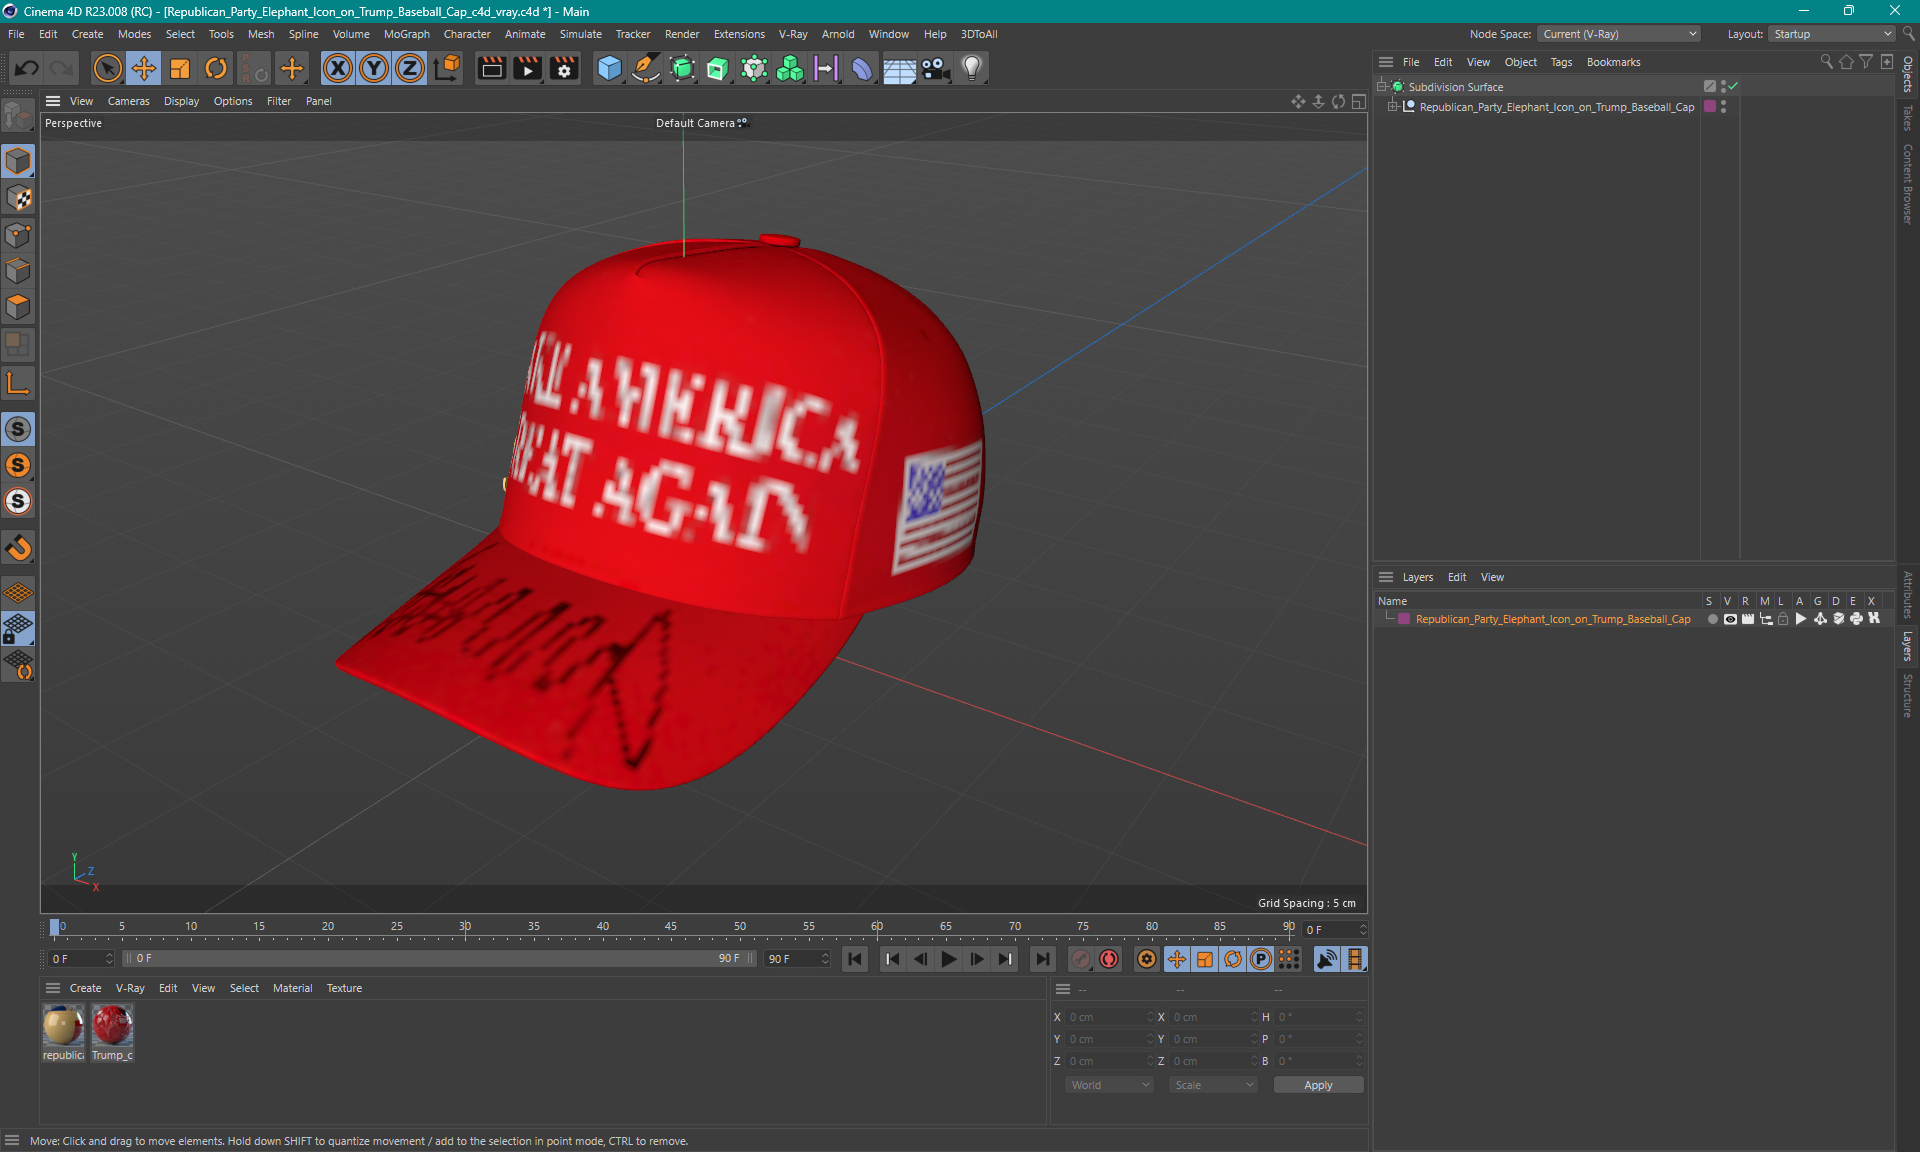Go to start of animation
Screen dimensions: 1920x1152
point(855,959)
